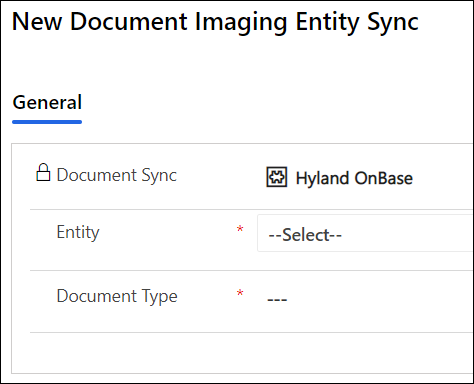The height and width of the screenshot is (384, 474).
Task: Open the Entity --Select-- dropdown
Action: tap(365, 233)
